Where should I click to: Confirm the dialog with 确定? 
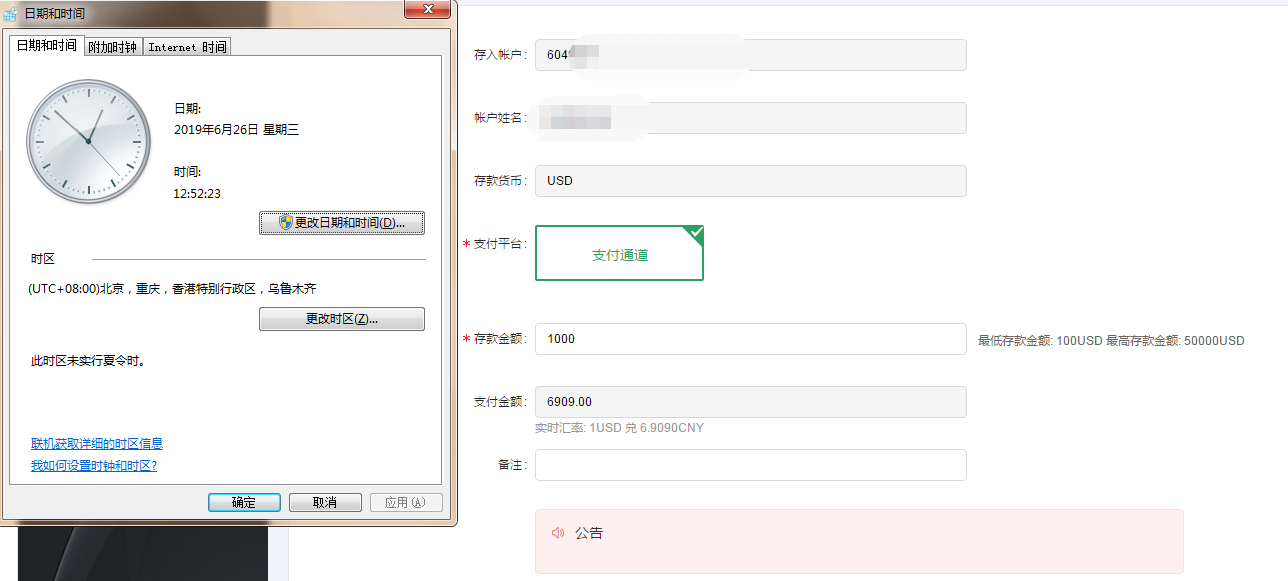pyautogui.click(x=244, y=502)
